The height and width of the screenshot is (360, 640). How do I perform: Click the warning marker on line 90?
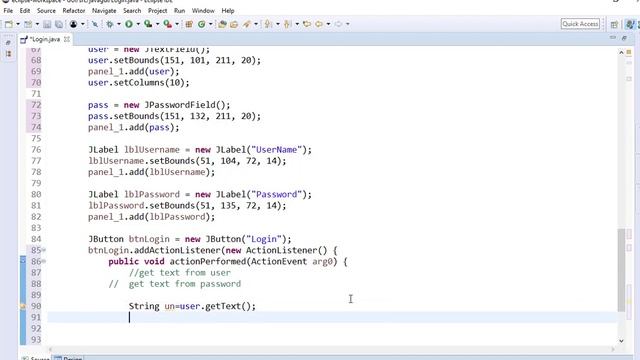pyautogui.click(x=23, y=306)
